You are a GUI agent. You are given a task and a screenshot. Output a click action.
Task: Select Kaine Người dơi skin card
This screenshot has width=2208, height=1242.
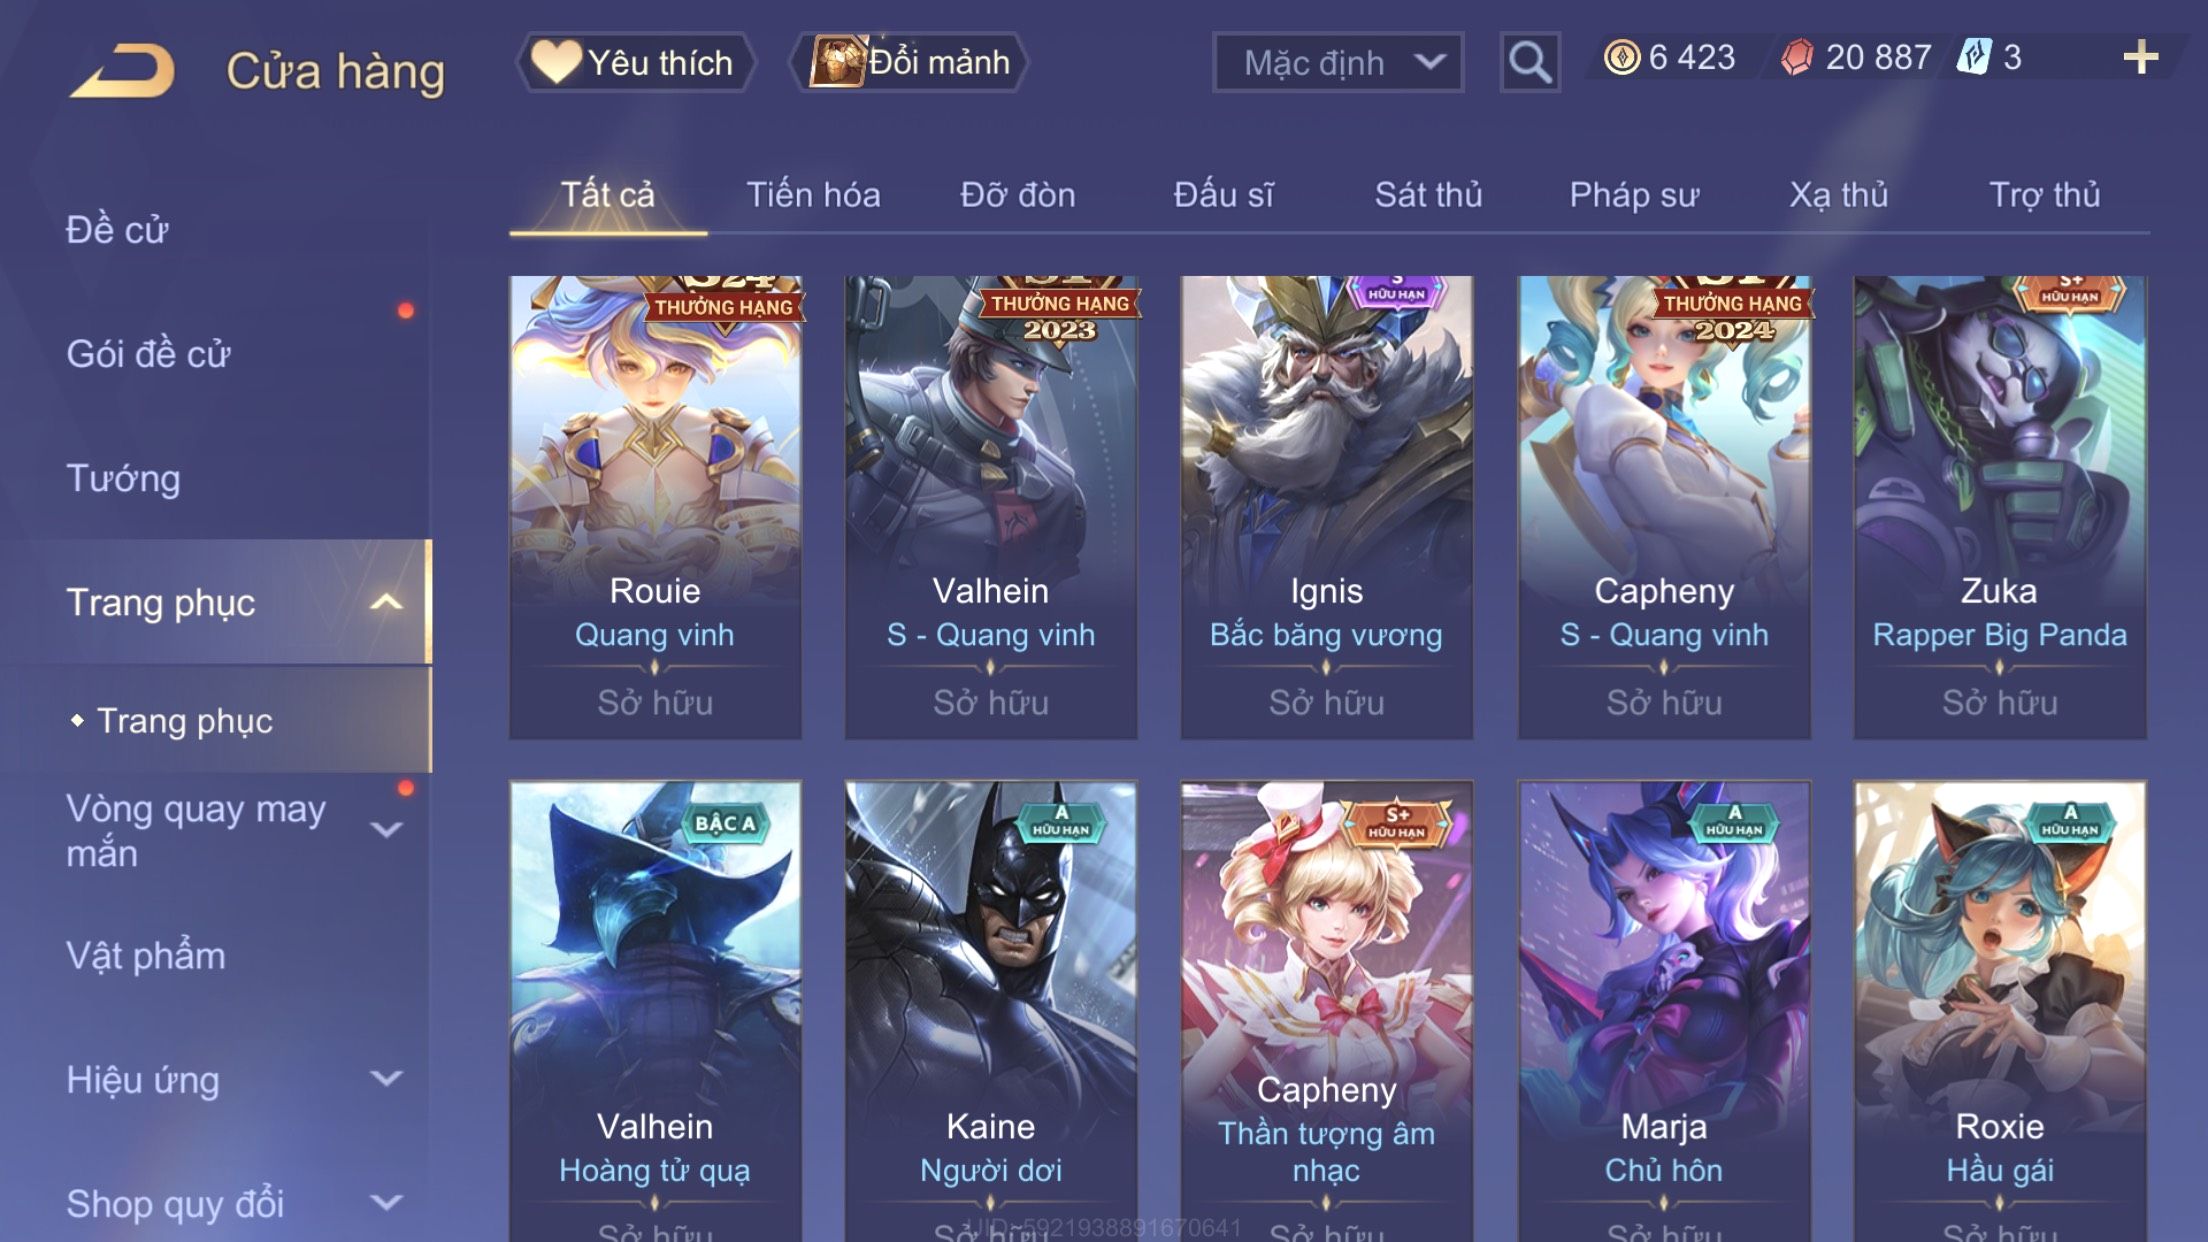(990, 1011)
